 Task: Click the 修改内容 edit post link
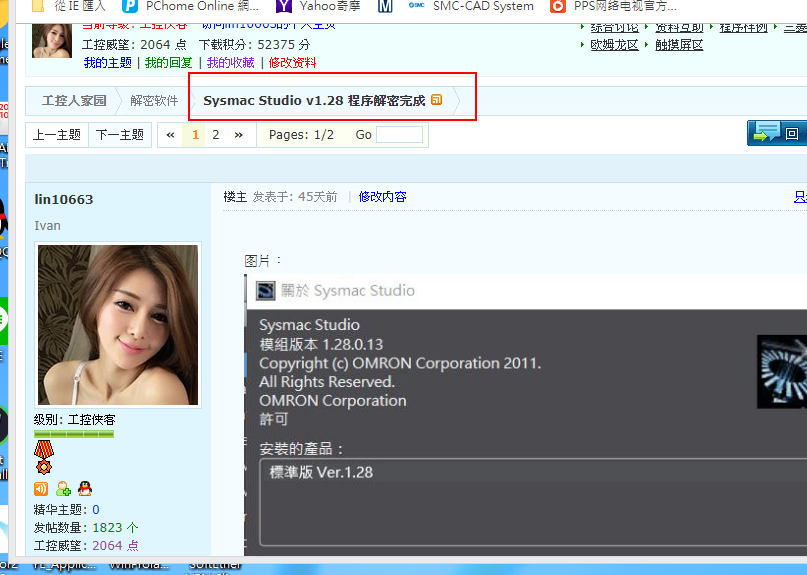pyautogui.click(x=382, y=197)
